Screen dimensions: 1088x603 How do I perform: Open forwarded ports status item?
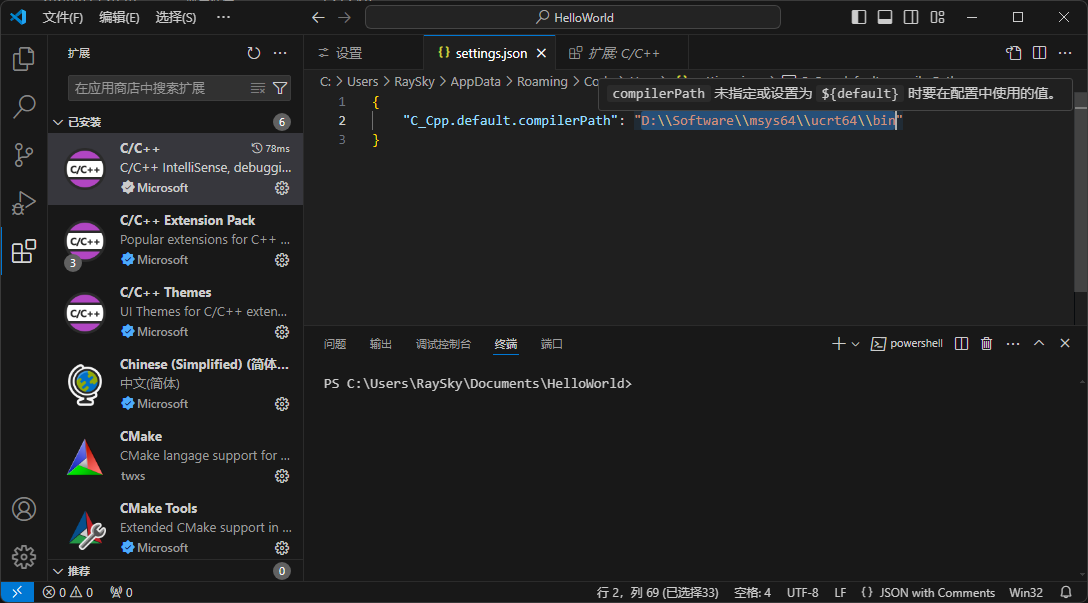pyautogui.click(x=121, y=593)
